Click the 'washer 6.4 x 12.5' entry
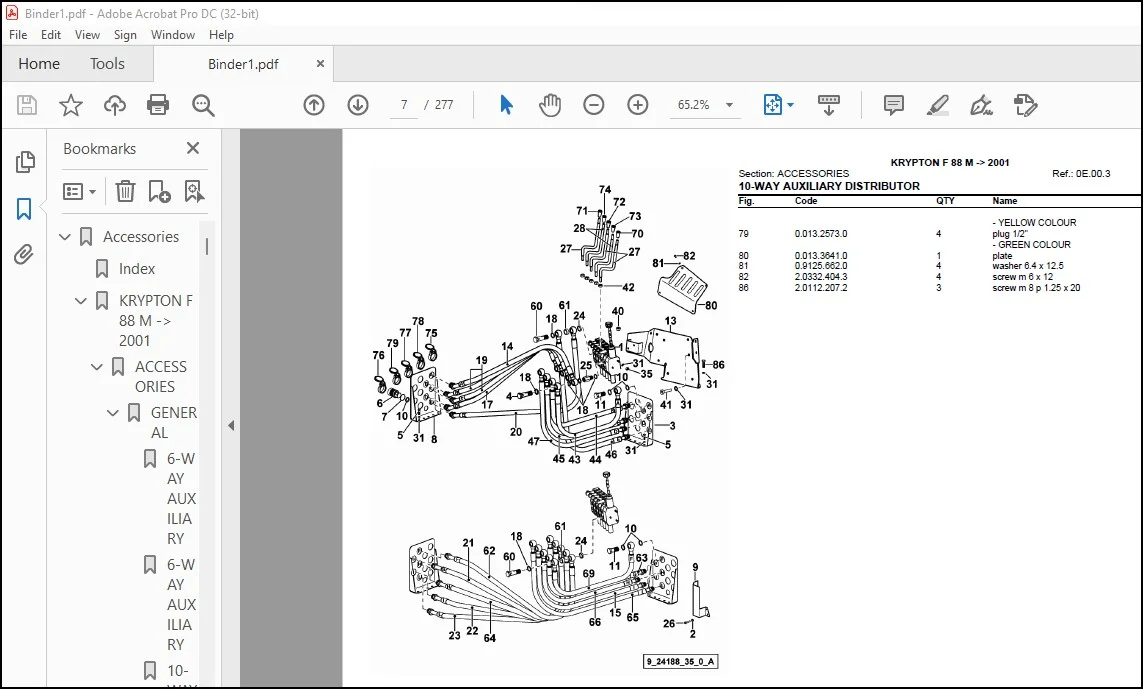This screenshot has height=689, width=1143. click(x=1027, y=266)
